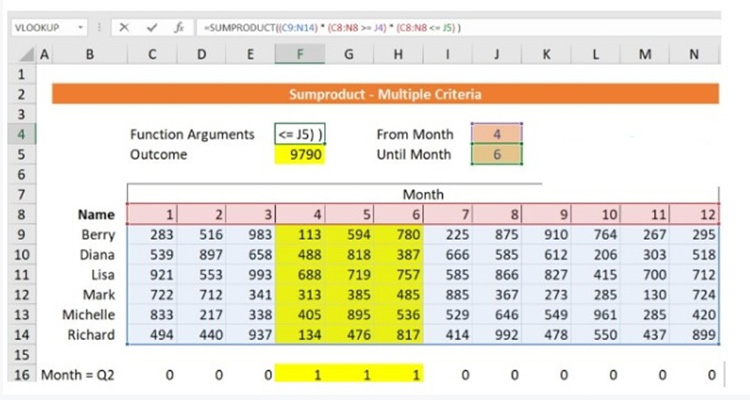Click the Name column heading

(96, 214)
